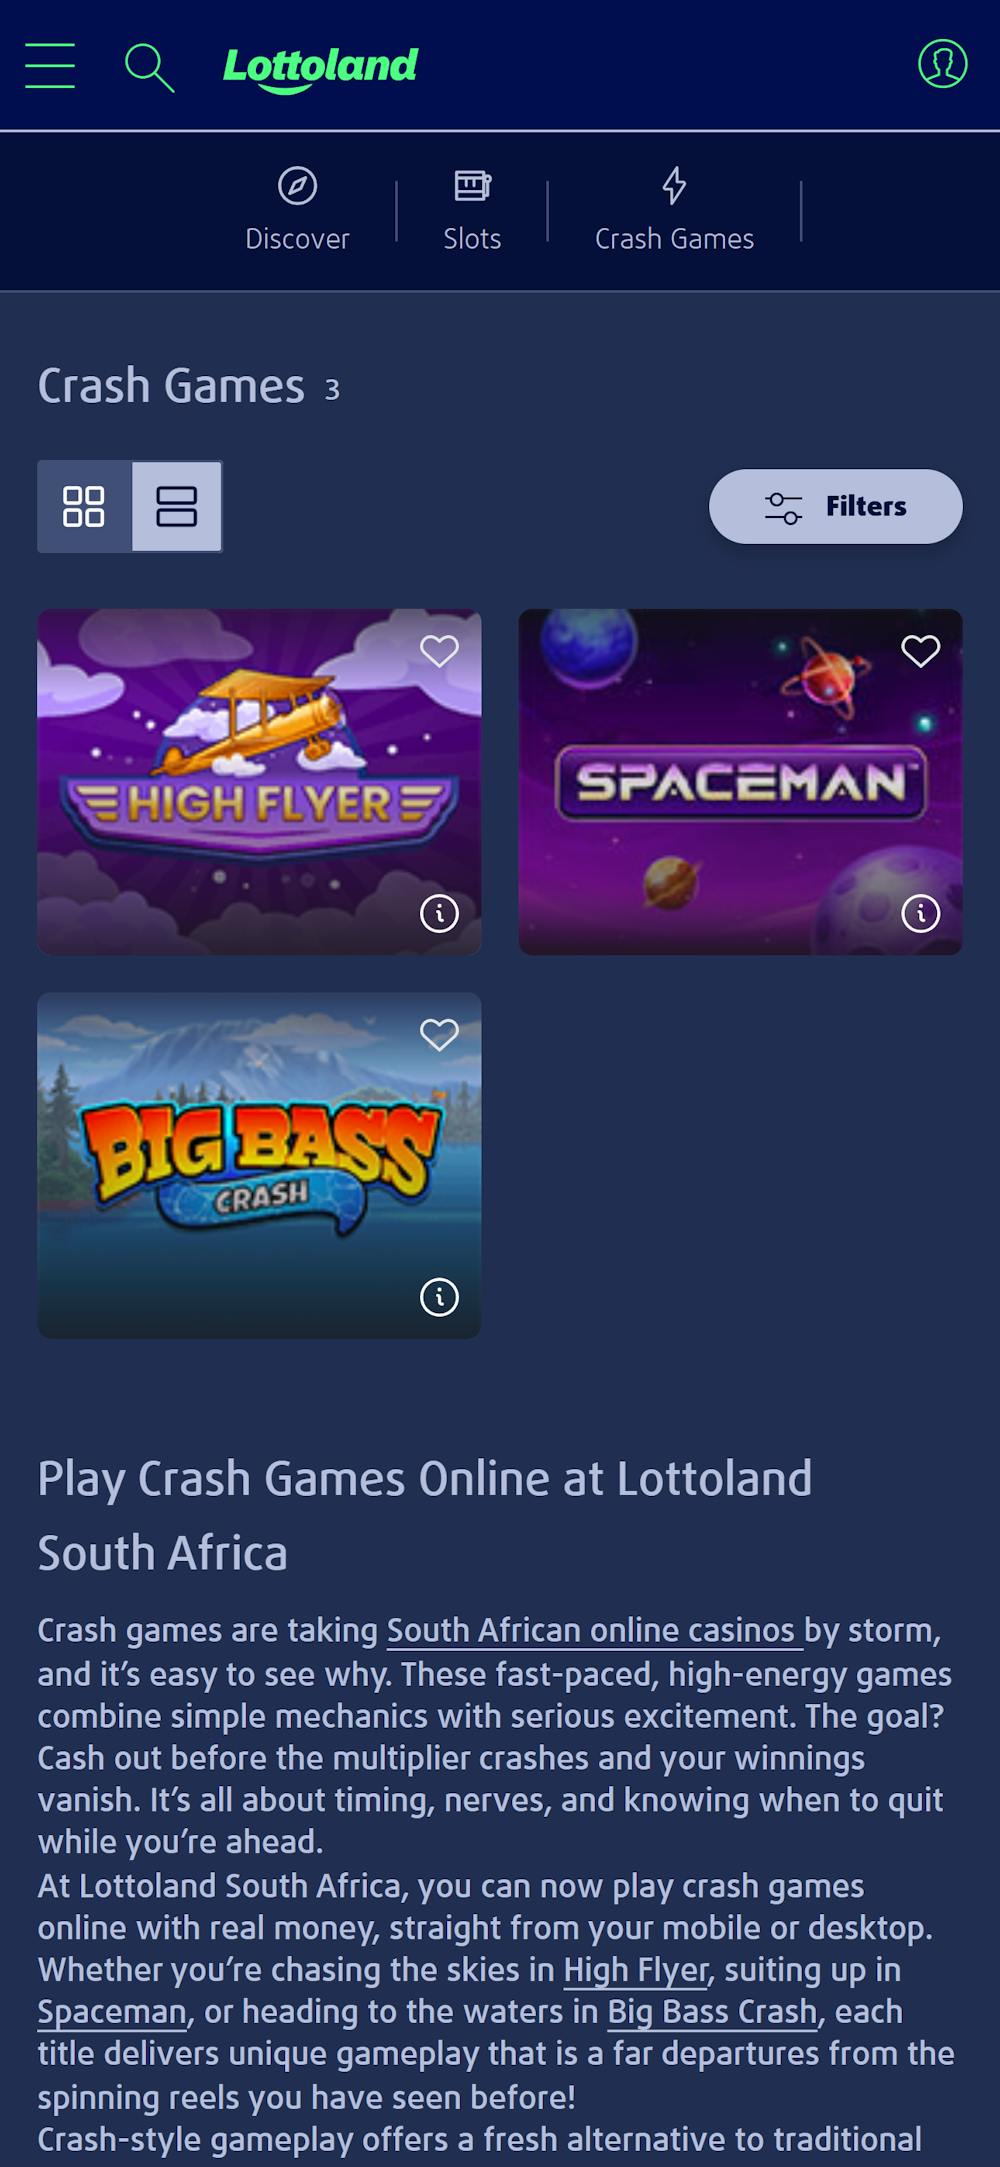The height and width of the screenshot is (2167, 1000).
Task: Open the hamburger navigation menu
Action: 50,66
